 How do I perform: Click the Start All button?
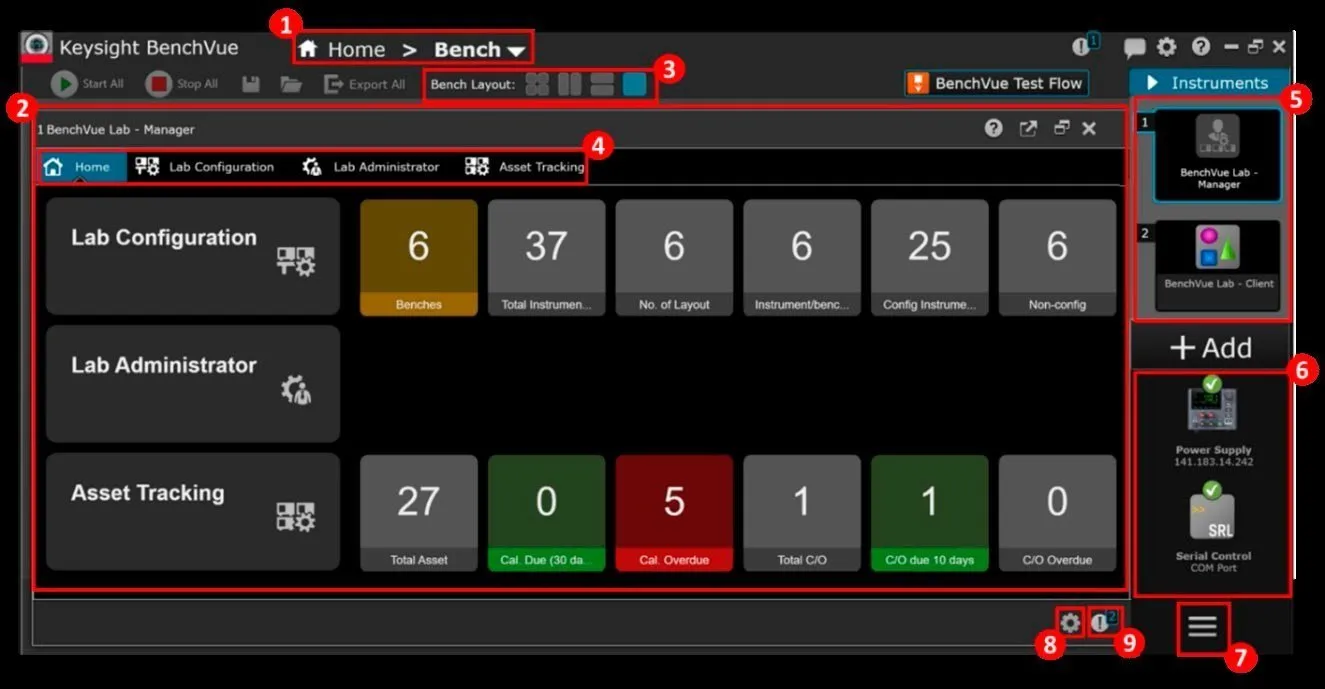88,84
